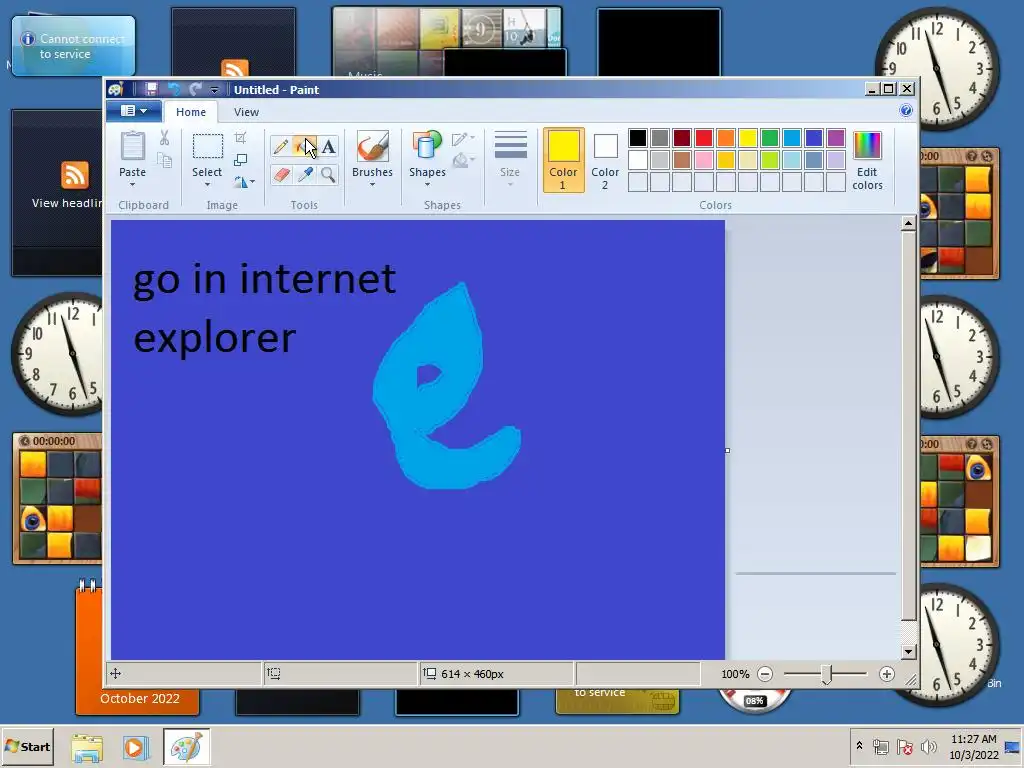Image resolution: width=1024 pixels, height=768 pixels.
Task: Click the Cut scissors icon
Action: click(164, 138)
